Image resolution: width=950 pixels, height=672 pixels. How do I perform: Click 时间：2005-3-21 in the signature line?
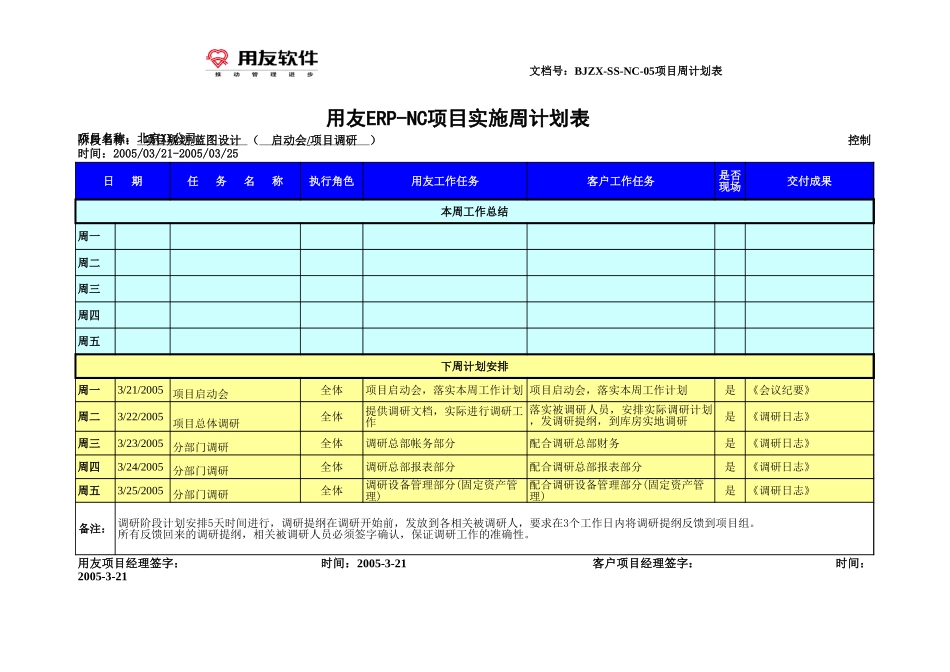tap(364, 564)
